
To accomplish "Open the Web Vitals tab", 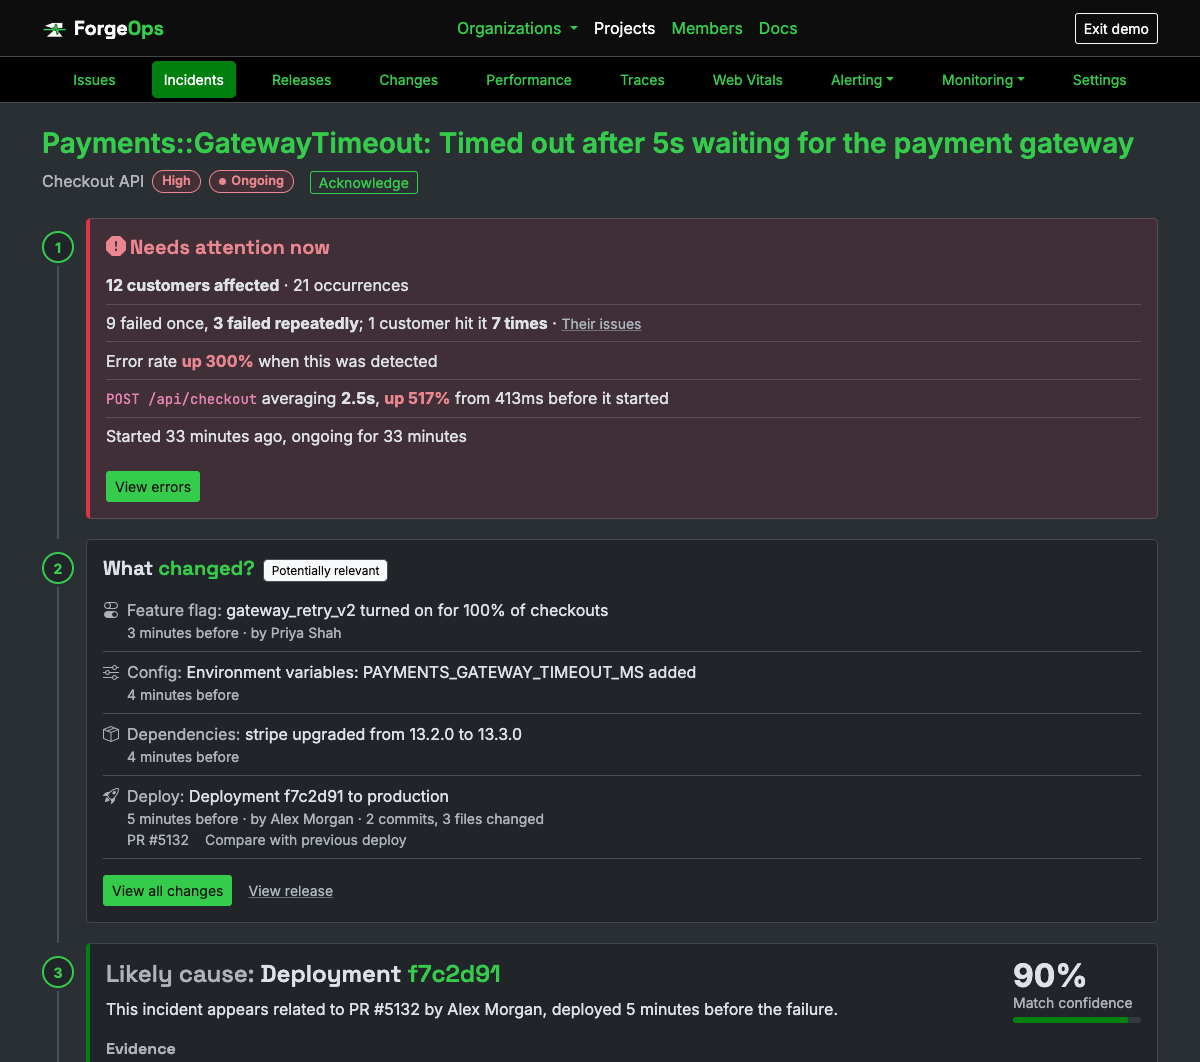I will (747, 80).
